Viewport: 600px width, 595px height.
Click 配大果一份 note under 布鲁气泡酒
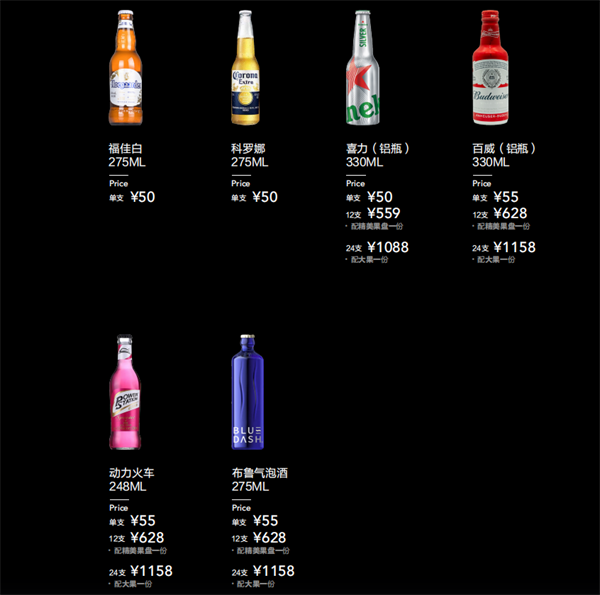pyautogui.click(x=255, y=584)
